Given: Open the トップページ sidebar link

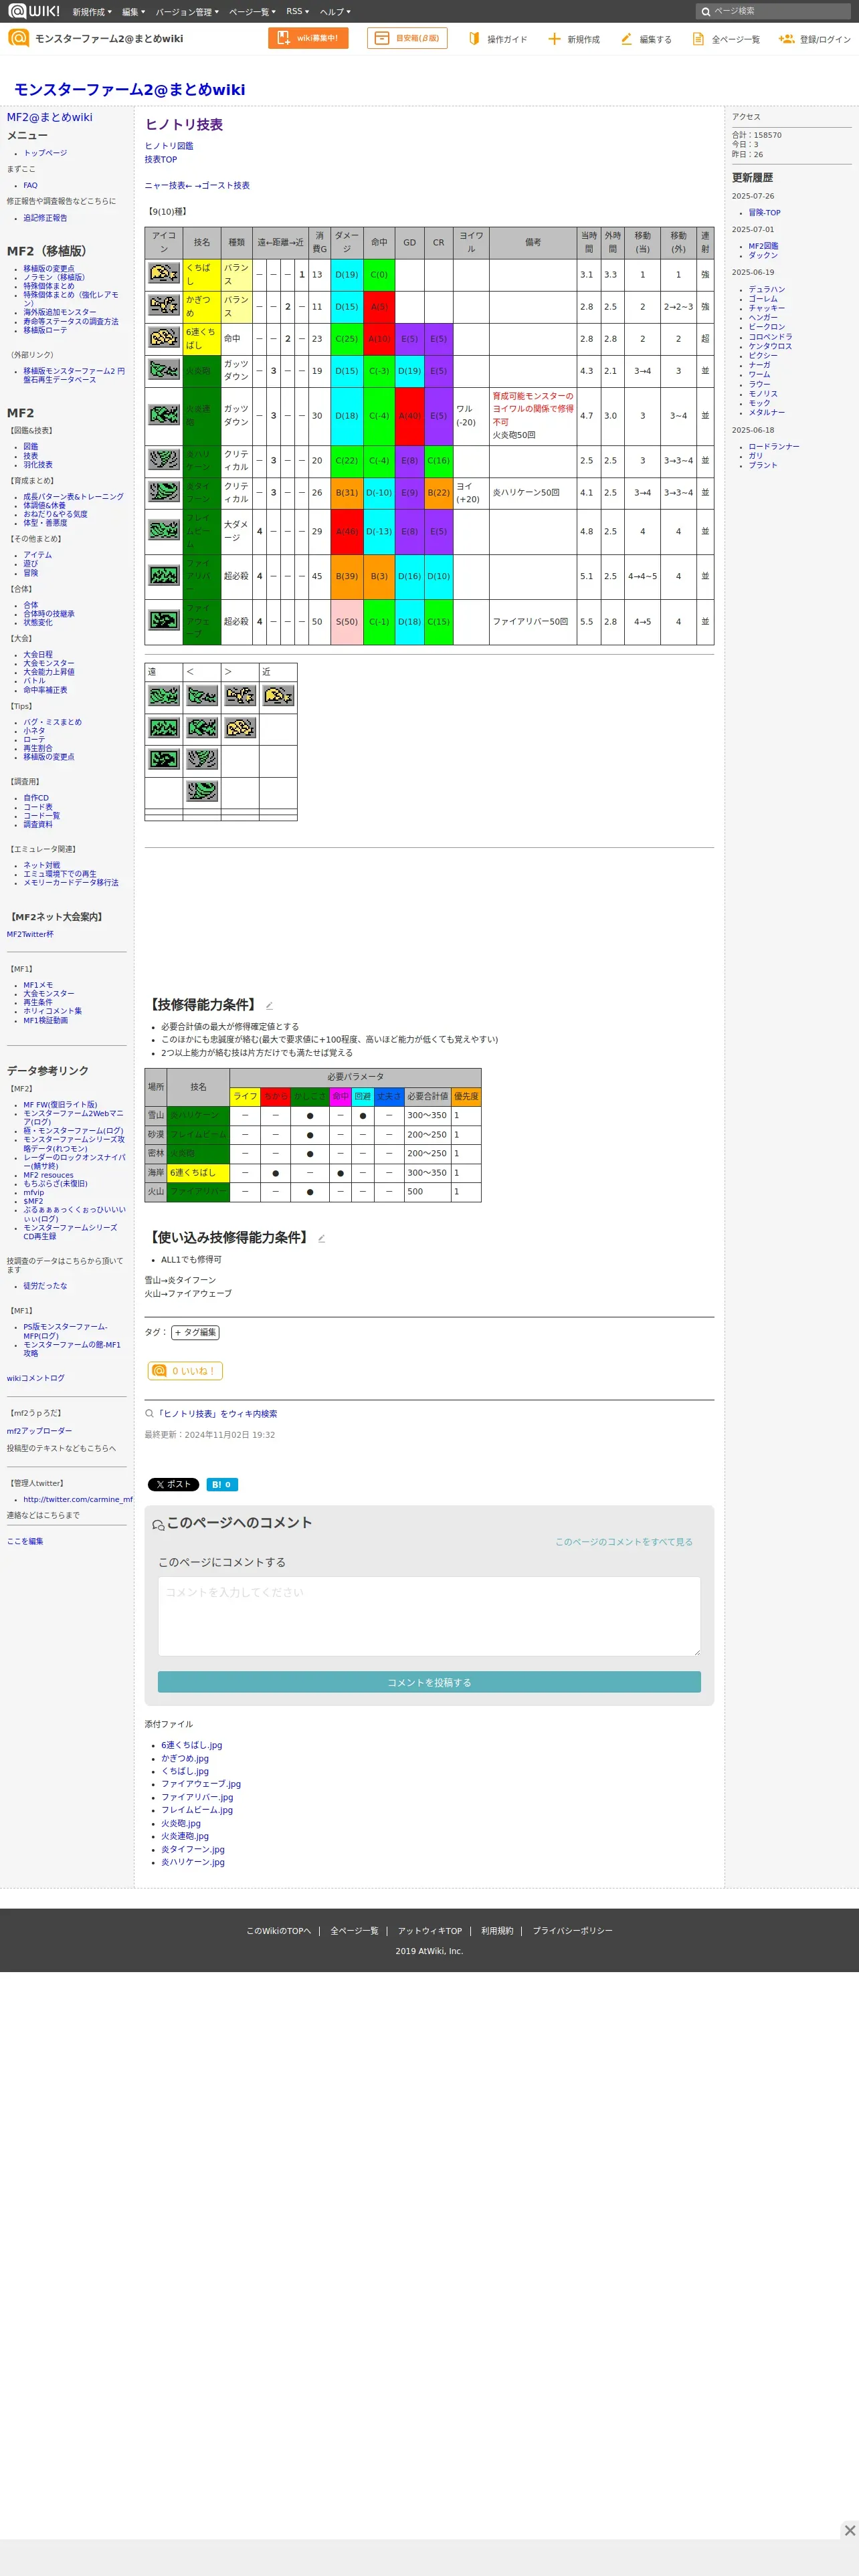Looking at the screenshot, I should 45,153.
